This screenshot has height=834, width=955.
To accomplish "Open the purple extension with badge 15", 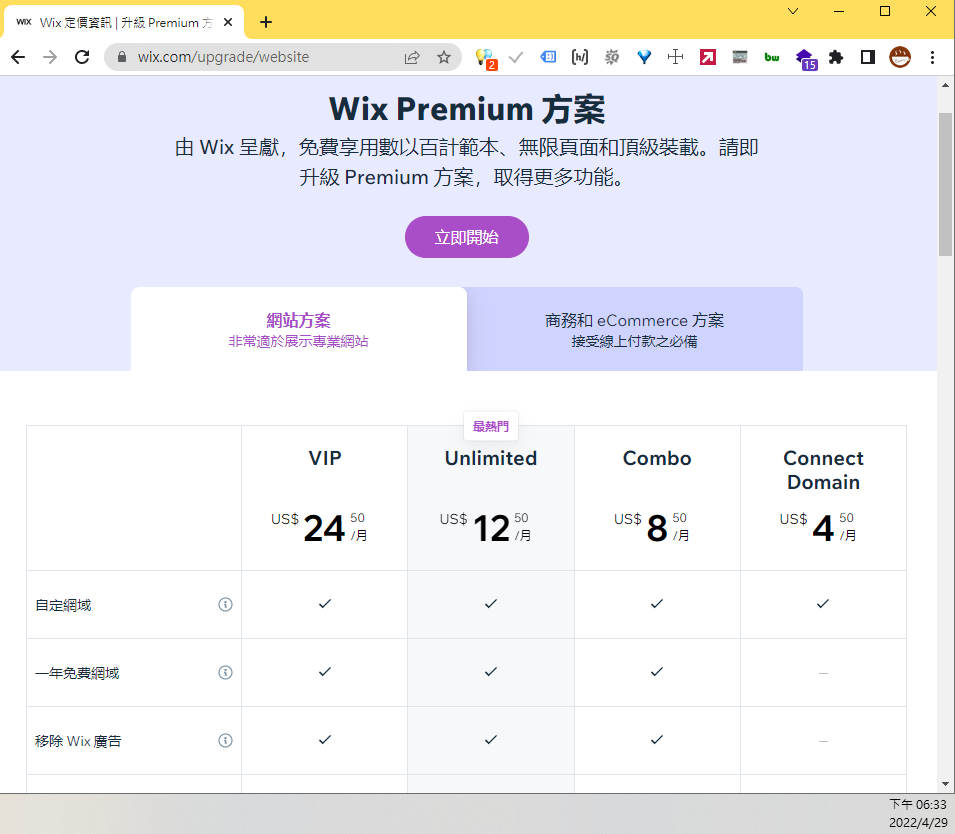I will (x=806, y=59).
